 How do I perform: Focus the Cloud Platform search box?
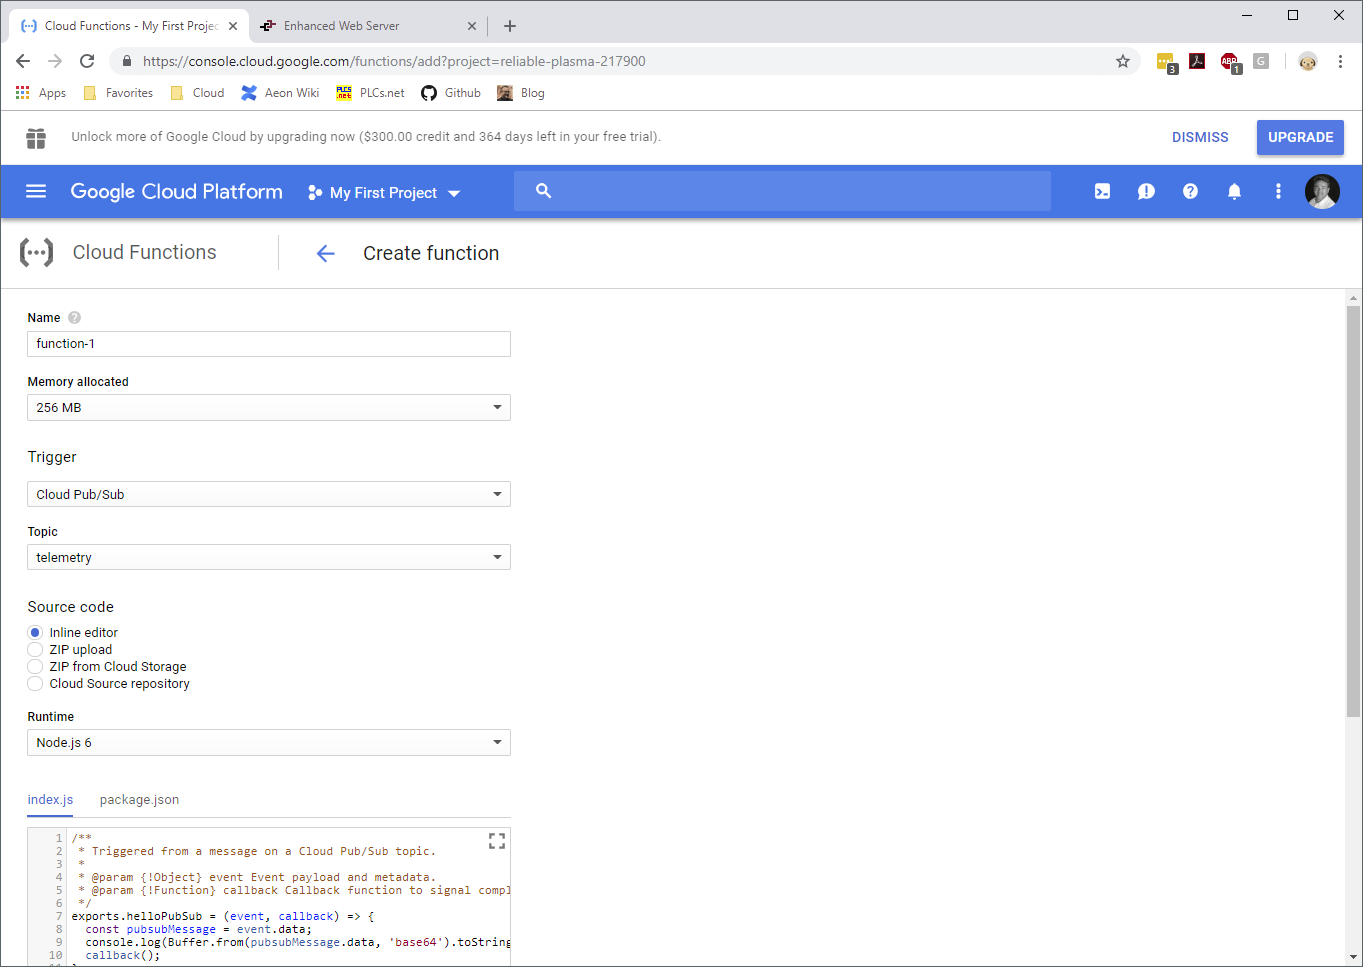click(x=782, y=190)
